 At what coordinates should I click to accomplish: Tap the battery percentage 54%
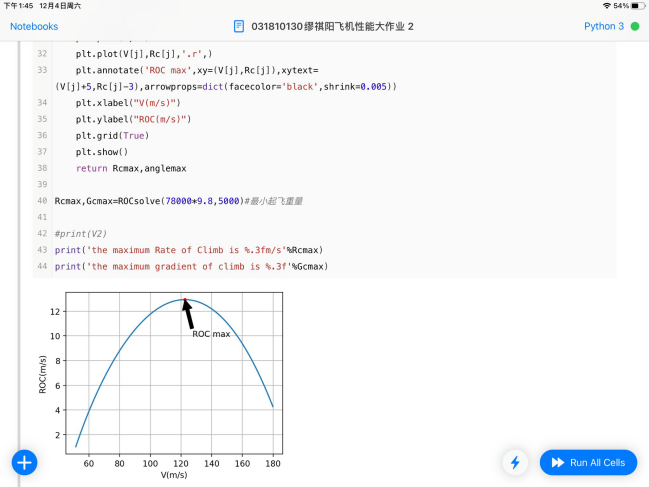click(621, 6)
